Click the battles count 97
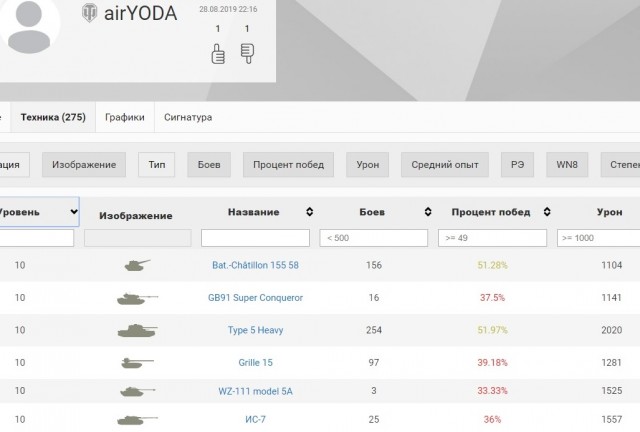 374,363
